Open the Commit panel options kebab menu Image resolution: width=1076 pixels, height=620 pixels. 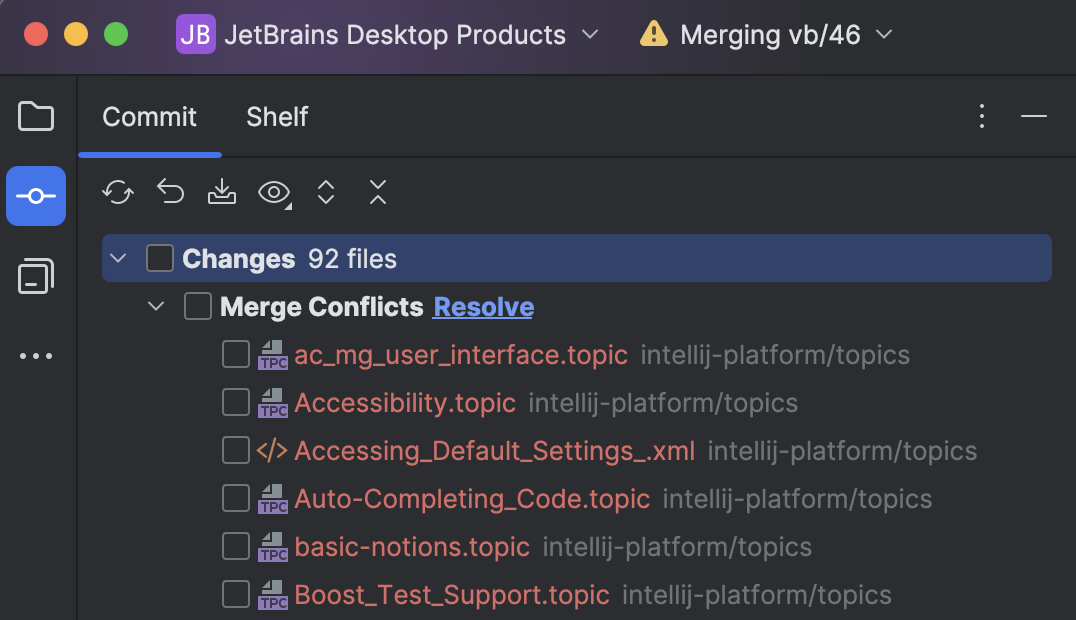point(982,116)
